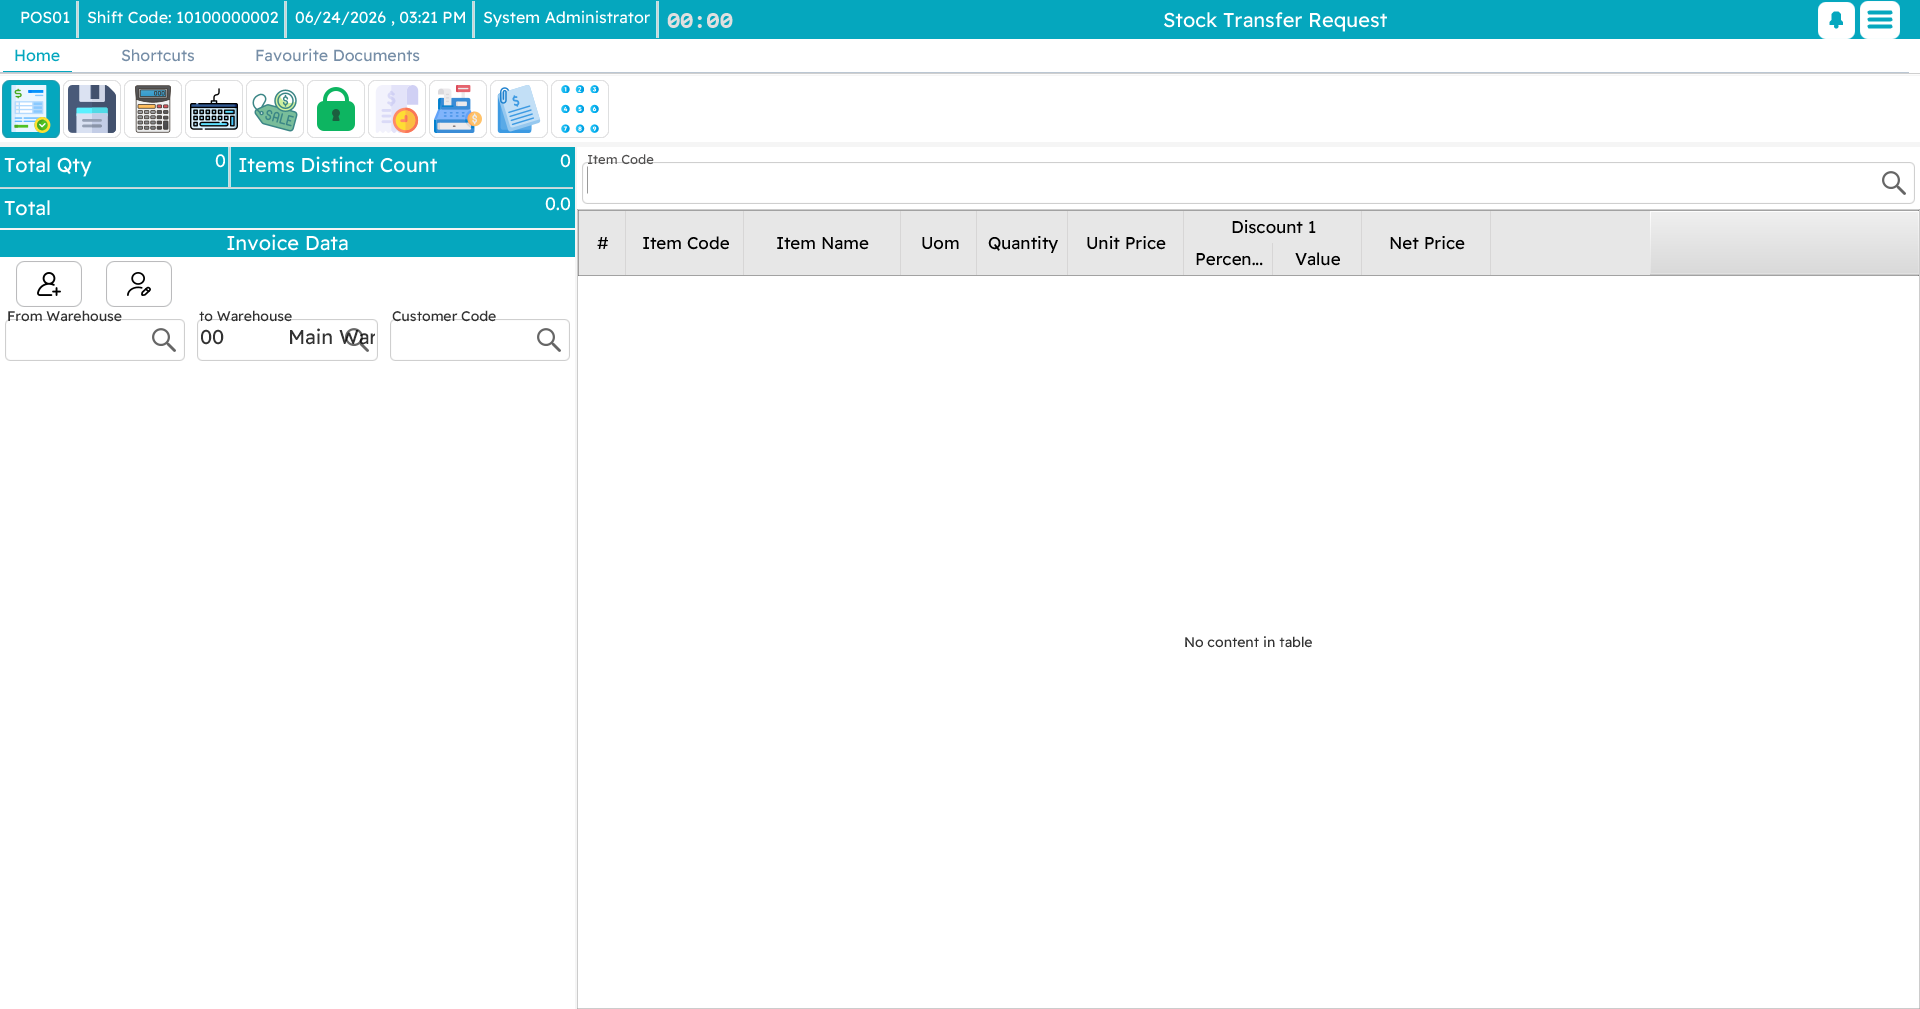Click the cash register icon

458,109
